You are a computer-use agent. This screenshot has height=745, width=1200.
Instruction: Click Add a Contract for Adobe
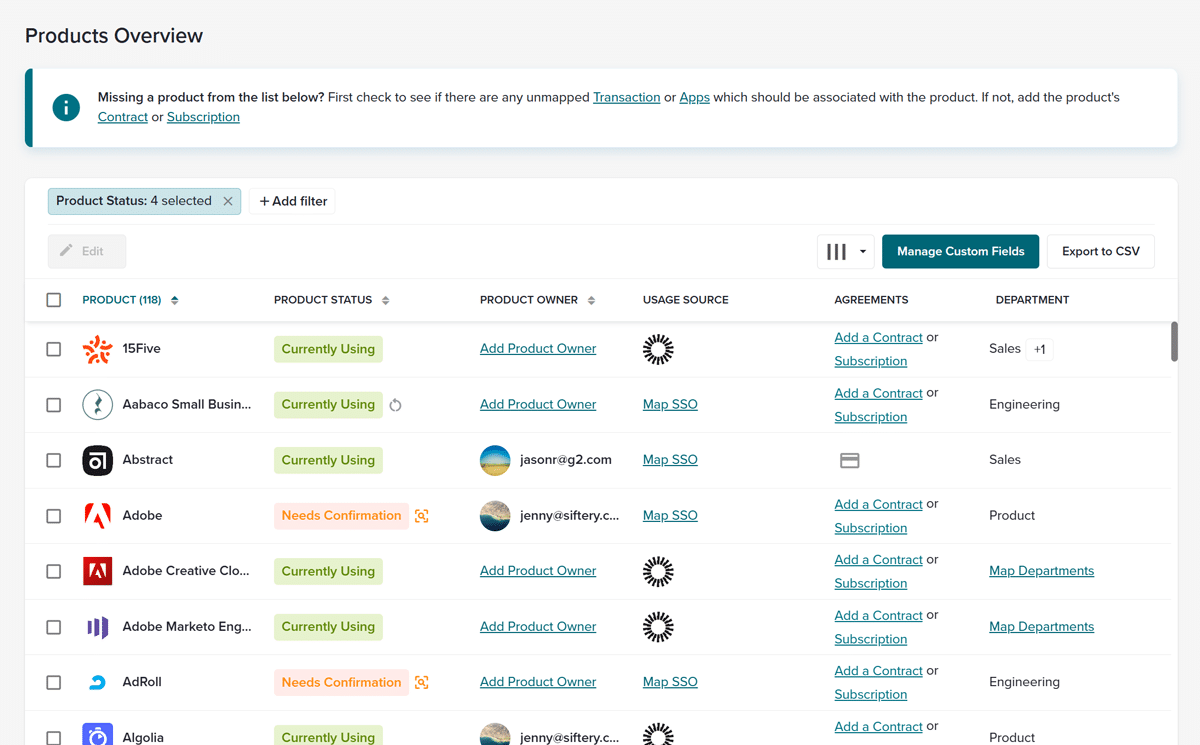tap(878, 504)
